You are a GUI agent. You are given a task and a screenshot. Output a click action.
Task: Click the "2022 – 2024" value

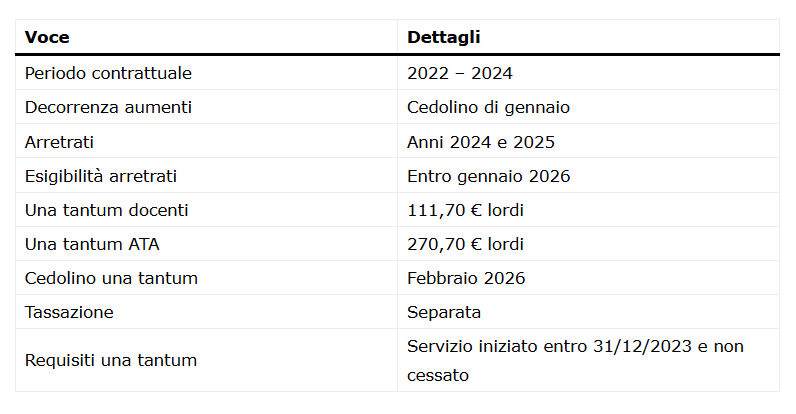(x=460, y=73)
